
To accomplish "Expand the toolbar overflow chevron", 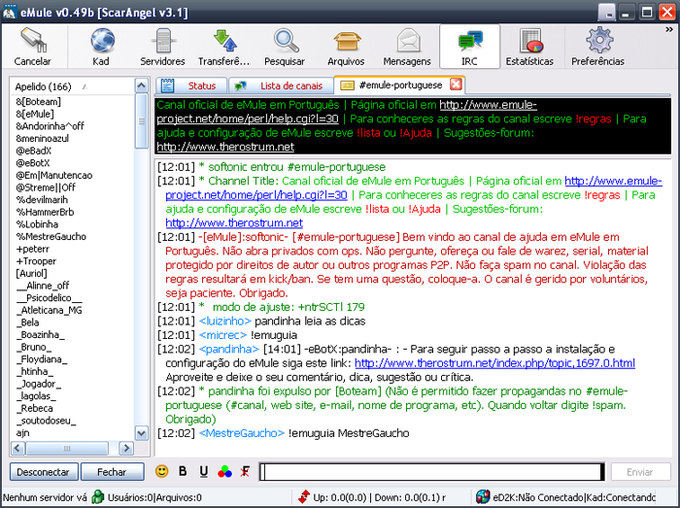I will click(669, 29).
